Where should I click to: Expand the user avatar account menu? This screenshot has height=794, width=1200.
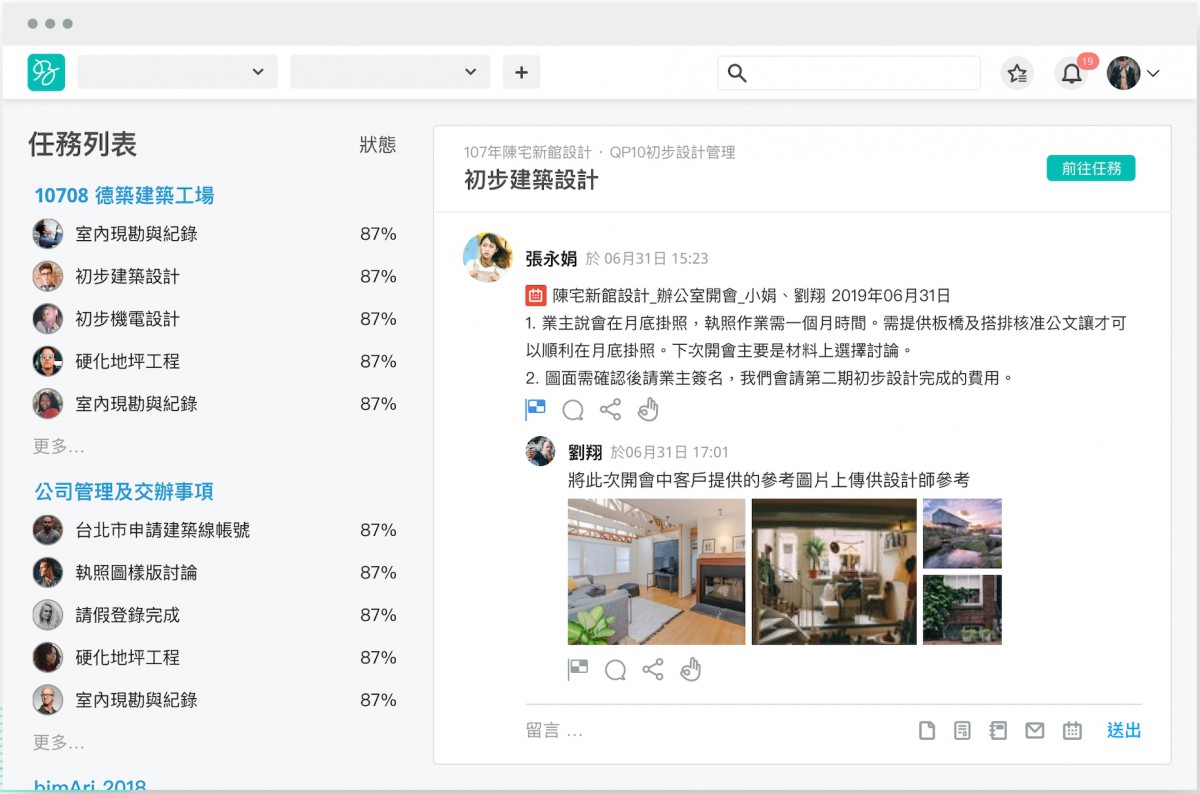[x=1133, y=73]
